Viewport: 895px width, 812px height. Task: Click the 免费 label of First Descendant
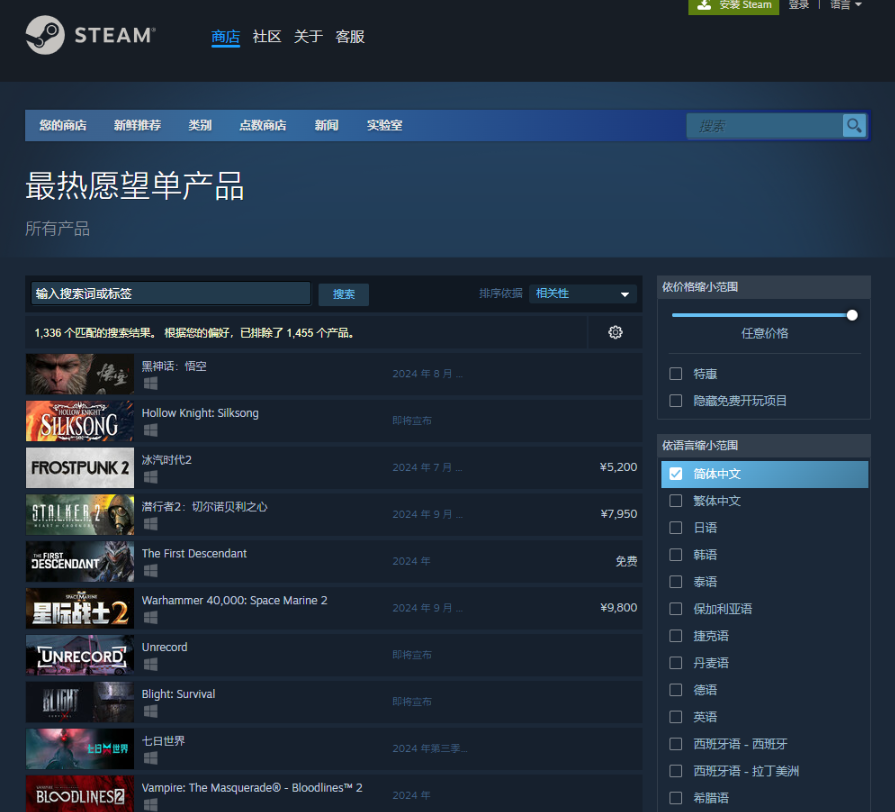(x=626, y=561)
